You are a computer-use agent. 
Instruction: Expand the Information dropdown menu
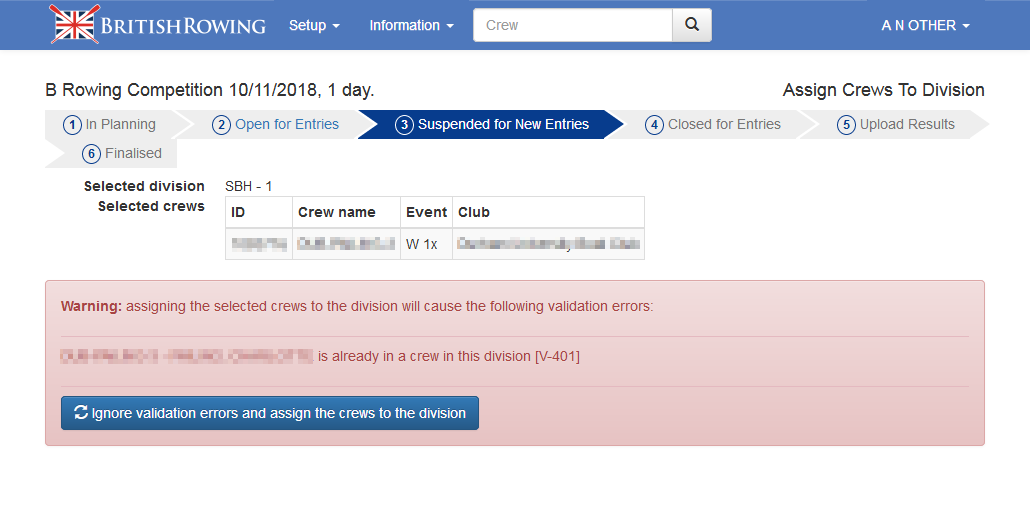tap(411, 25)
